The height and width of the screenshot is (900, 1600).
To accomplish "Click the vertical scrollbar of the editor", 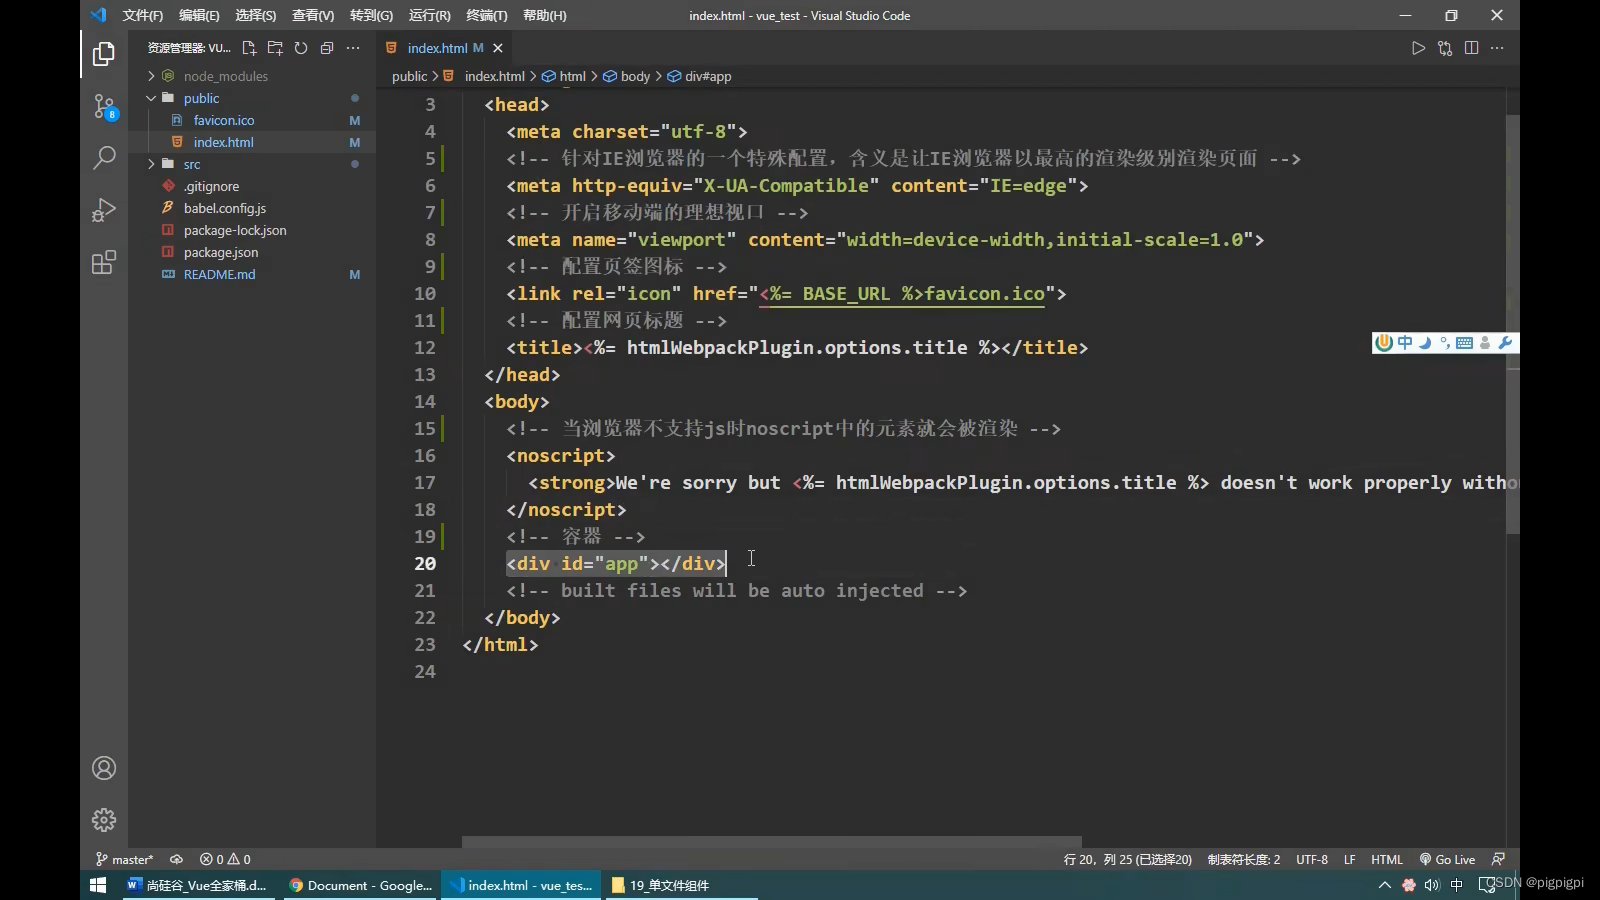I will (x=1513, y=325).
